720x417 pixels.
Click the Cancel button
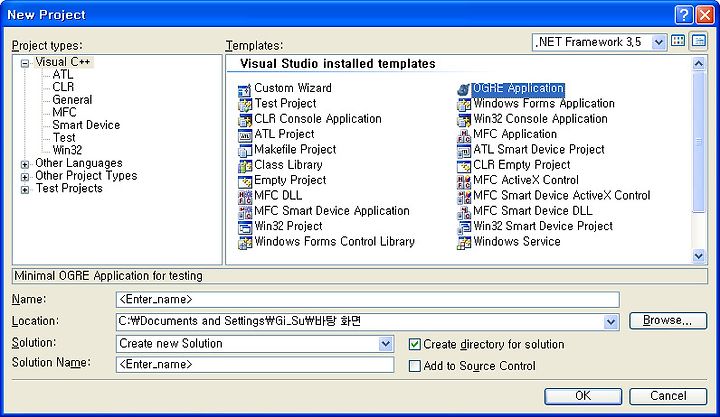tap(668, 396)
